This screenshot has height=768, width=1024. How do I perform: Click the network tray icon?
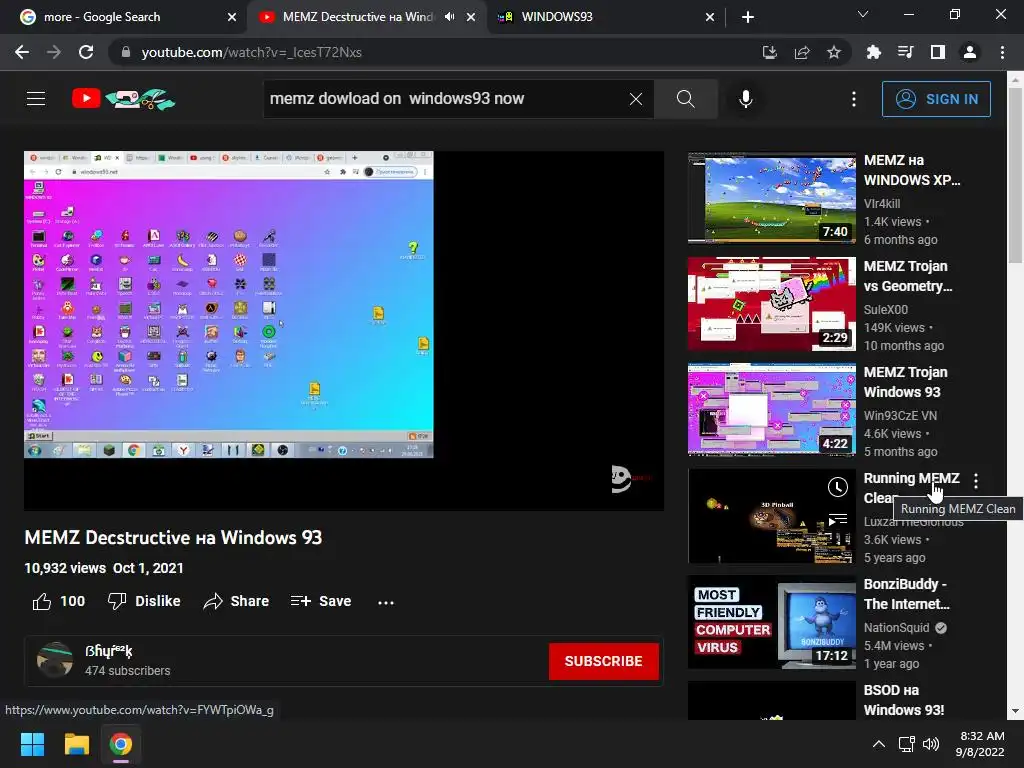pos(906,744)
